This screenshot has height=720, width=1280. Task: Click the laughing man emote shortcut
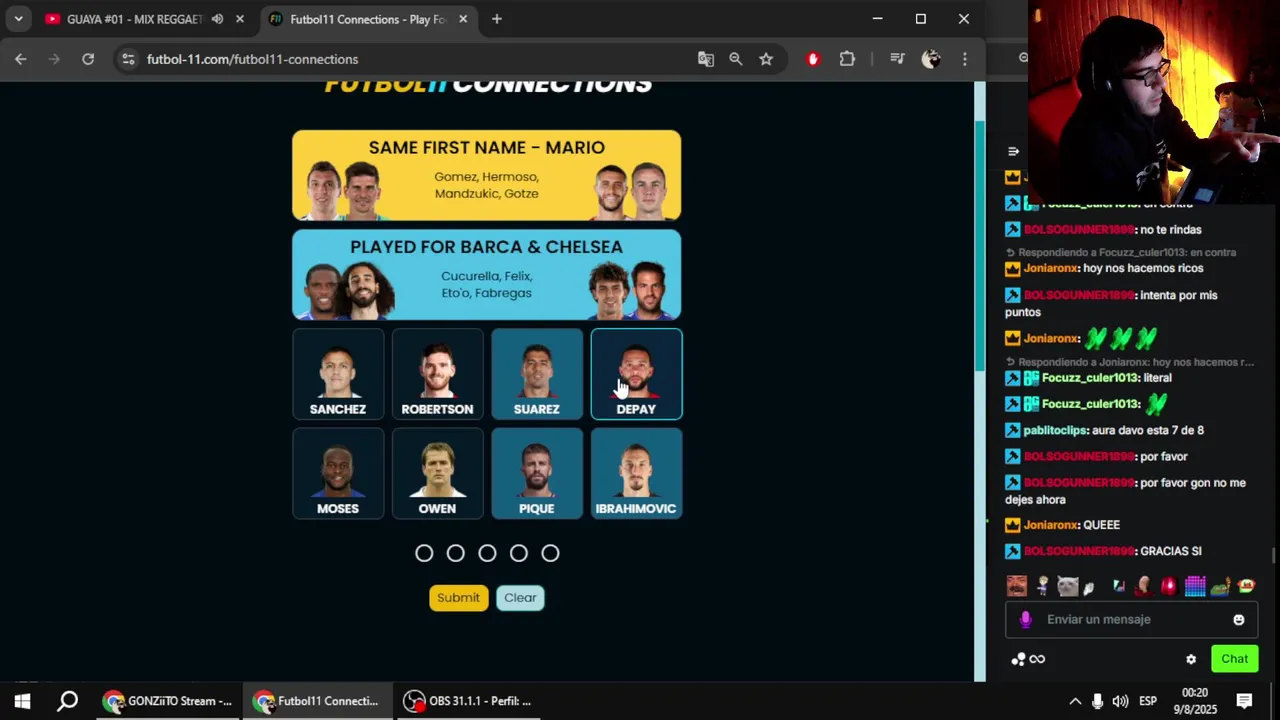point(1016,586)
